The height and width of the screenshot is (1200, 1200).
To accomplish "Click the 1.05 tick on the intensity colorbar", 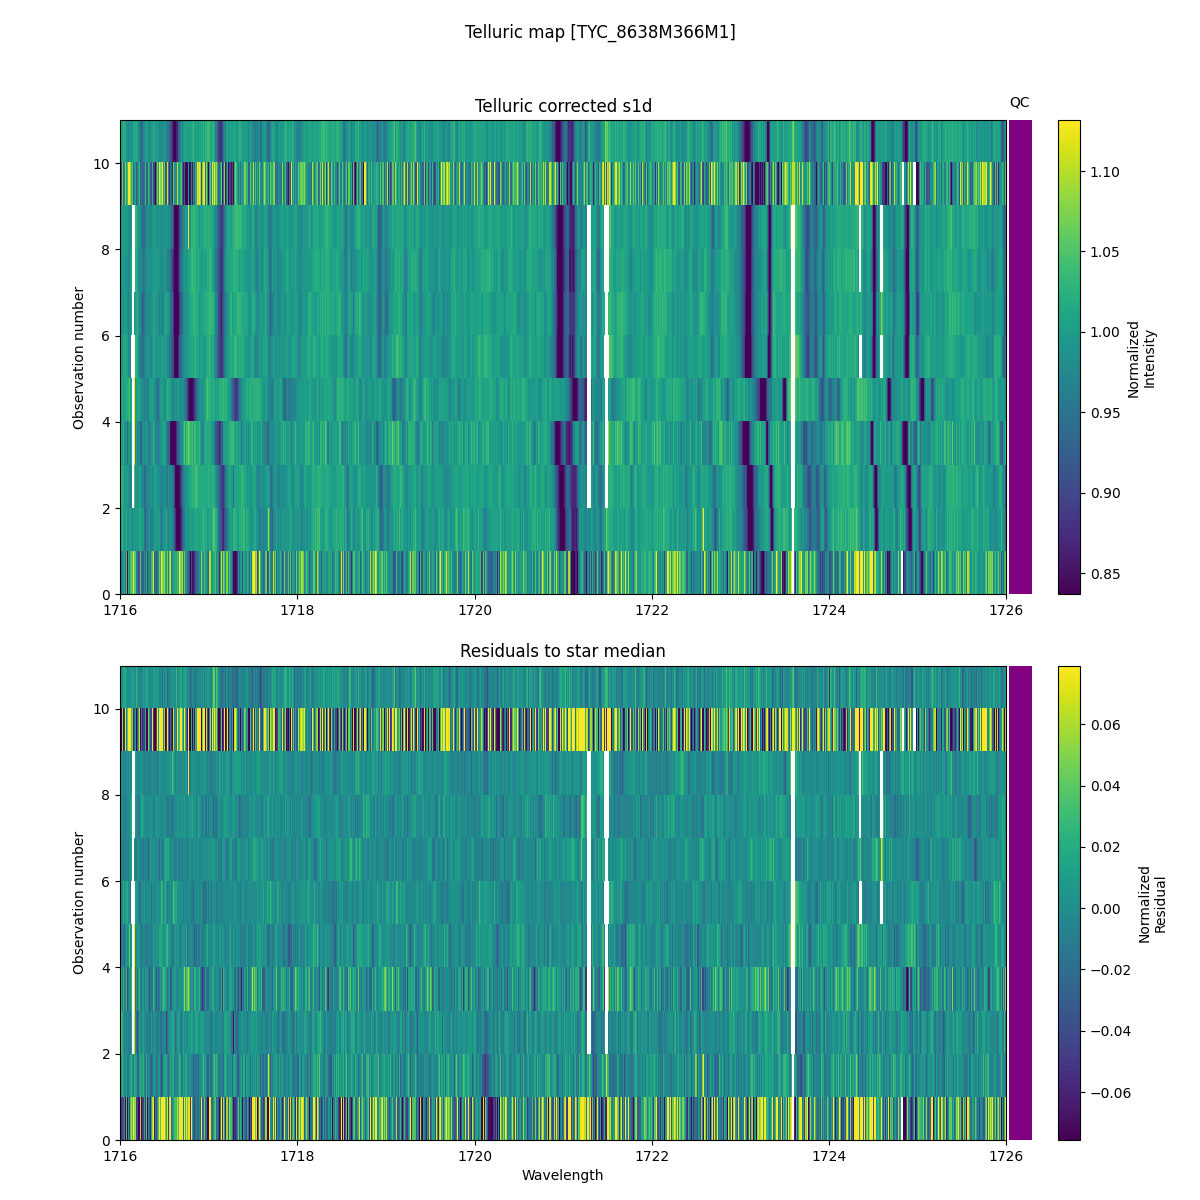I will pyautogui.click(x=1106, y=252).
